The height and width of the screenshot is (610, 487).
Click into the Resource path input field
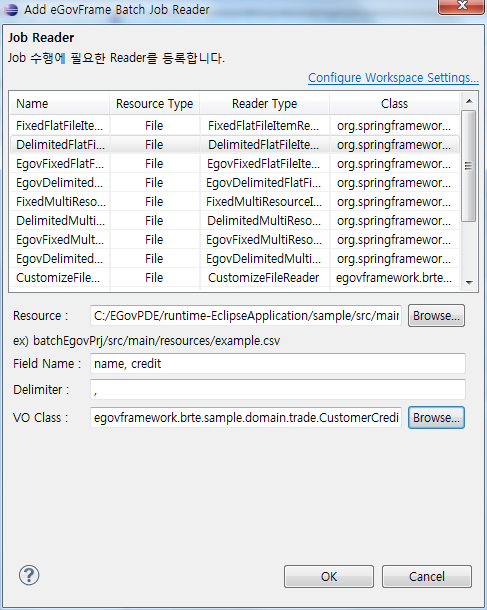click(246, 316)
